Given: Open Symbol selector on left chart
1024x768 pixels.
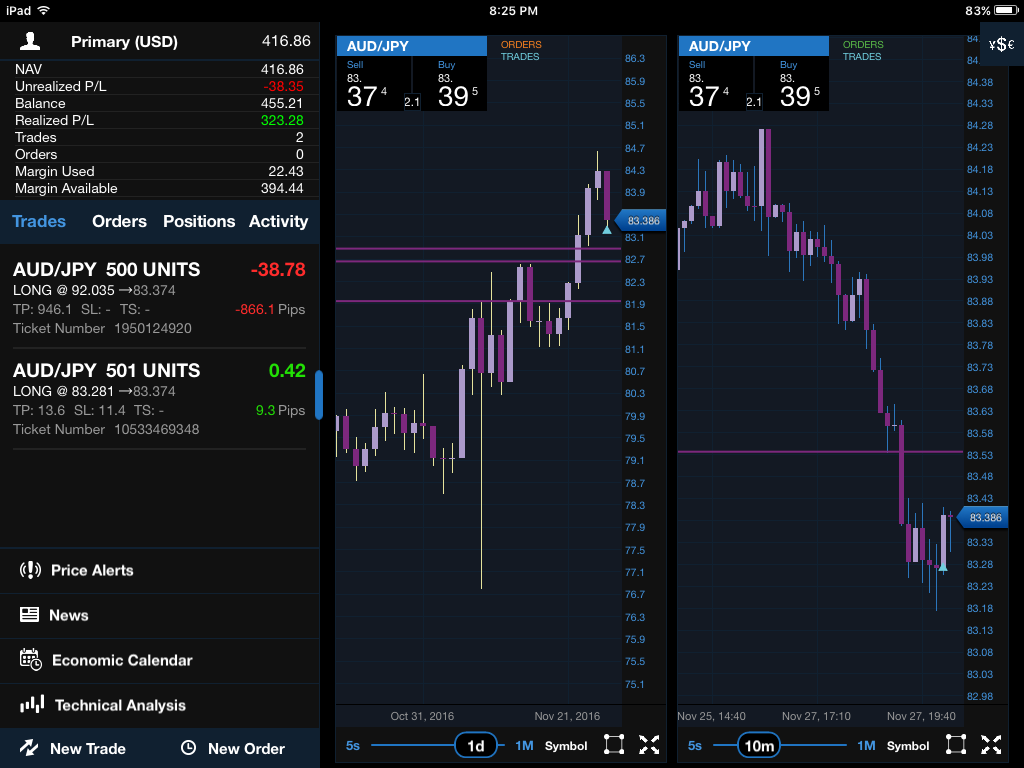Looking at the screenshot, I should (566, 746).
